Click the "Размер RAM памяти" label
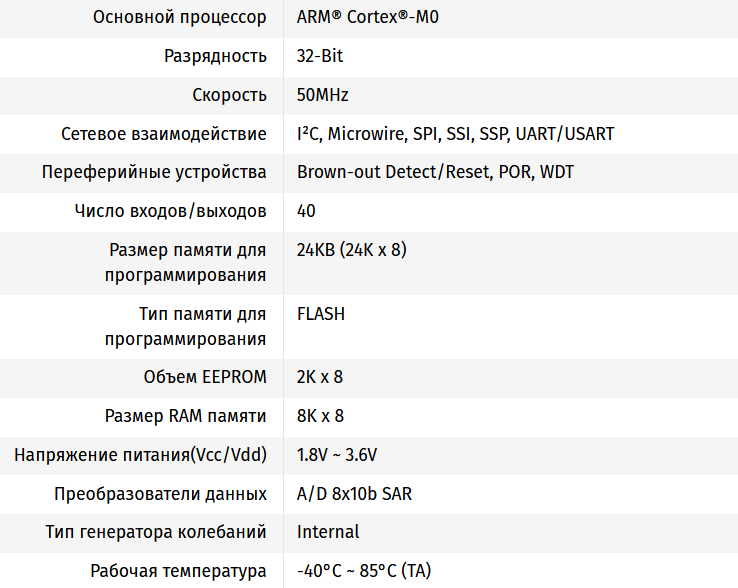Viewport: 738px width, 588px height. [186, 416]
